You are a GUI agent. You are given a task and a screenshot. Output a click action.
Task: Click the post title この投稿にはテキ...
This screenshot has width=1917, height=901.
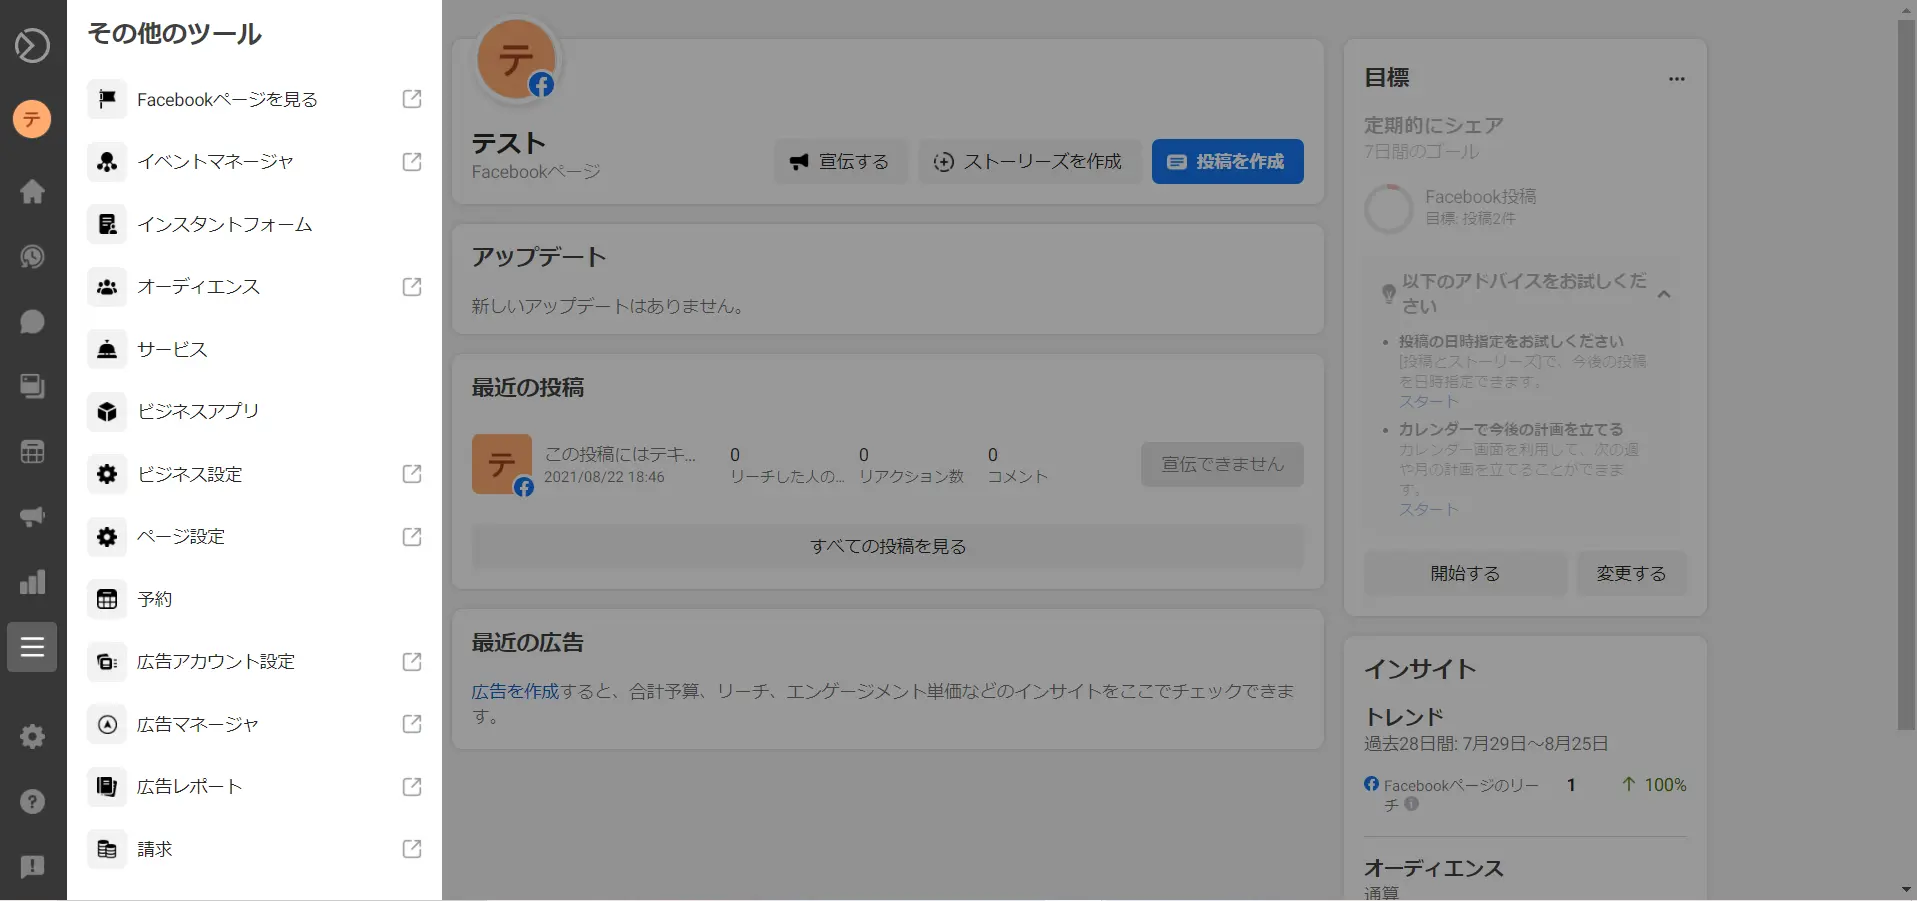[x=620, y=454]
